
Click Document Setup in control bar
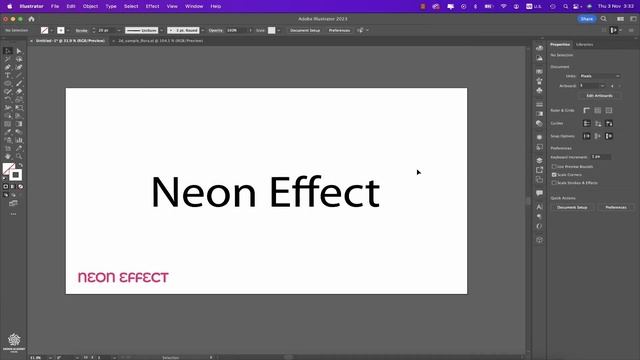point(305,31)
